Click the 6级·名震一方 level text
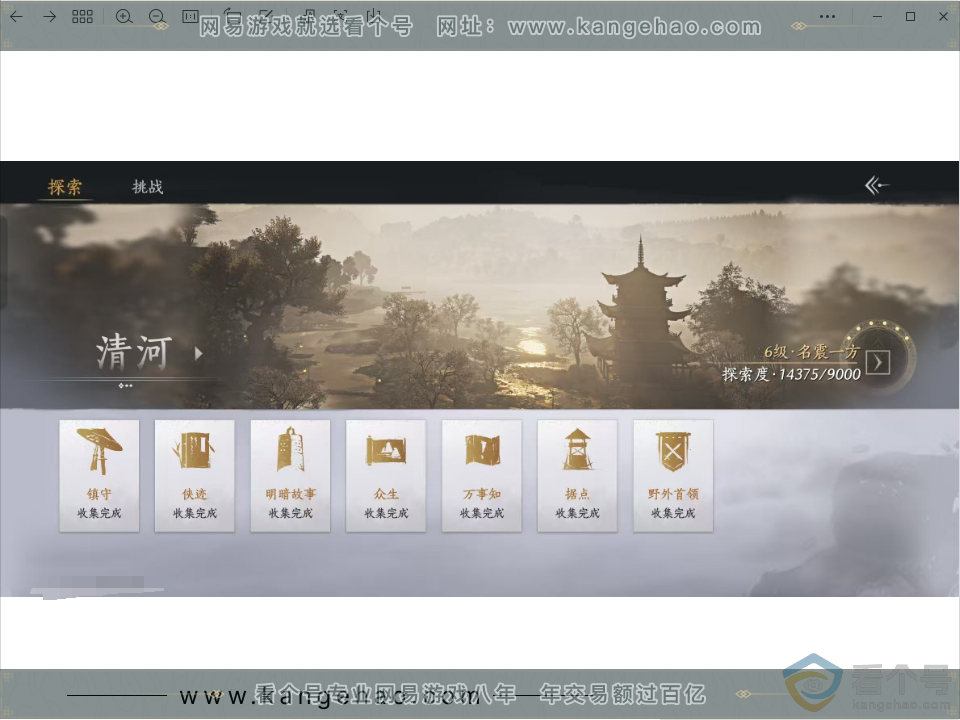Viewport: 960px width, 720px height. point(812,352)
